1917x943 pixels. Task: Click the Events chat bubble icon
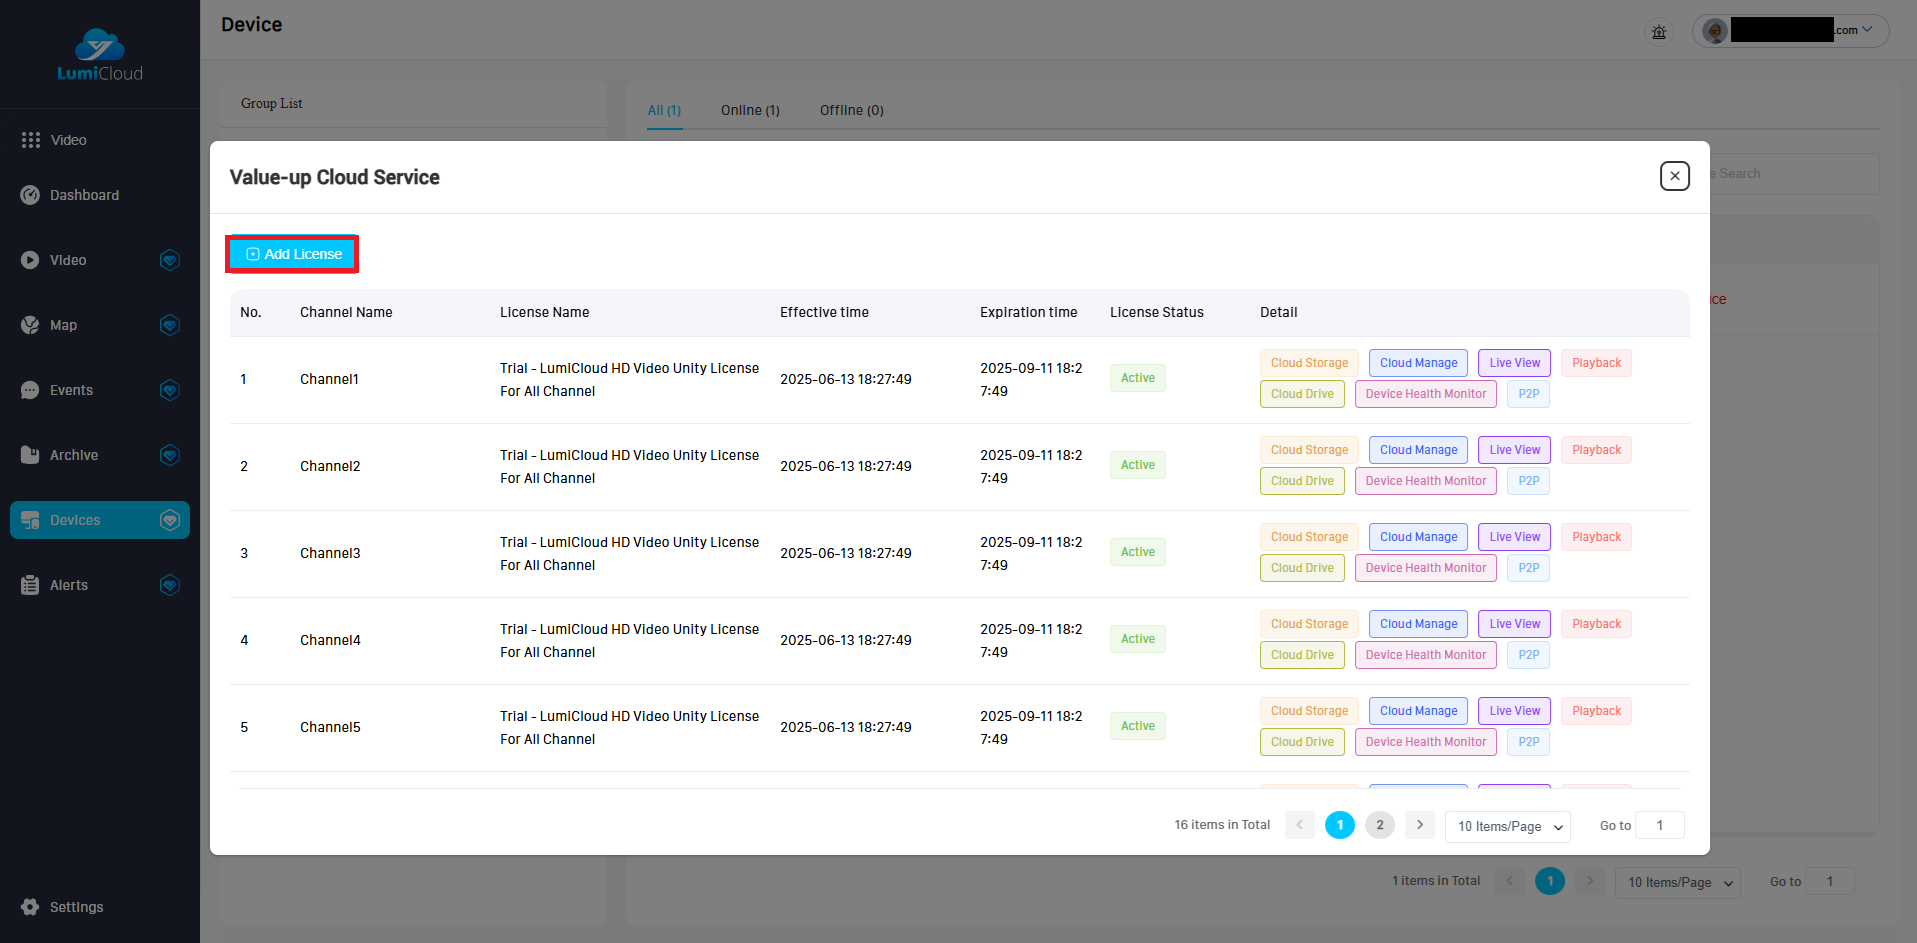(x=30, y=390)
